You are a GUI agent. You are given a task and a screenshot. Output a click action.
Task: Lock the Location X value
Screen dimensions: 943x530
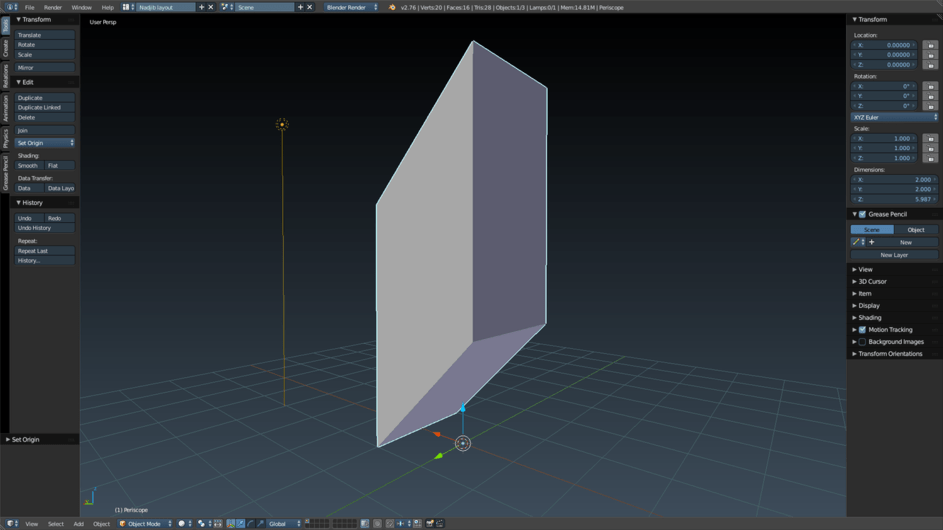(x=930, y=45)
